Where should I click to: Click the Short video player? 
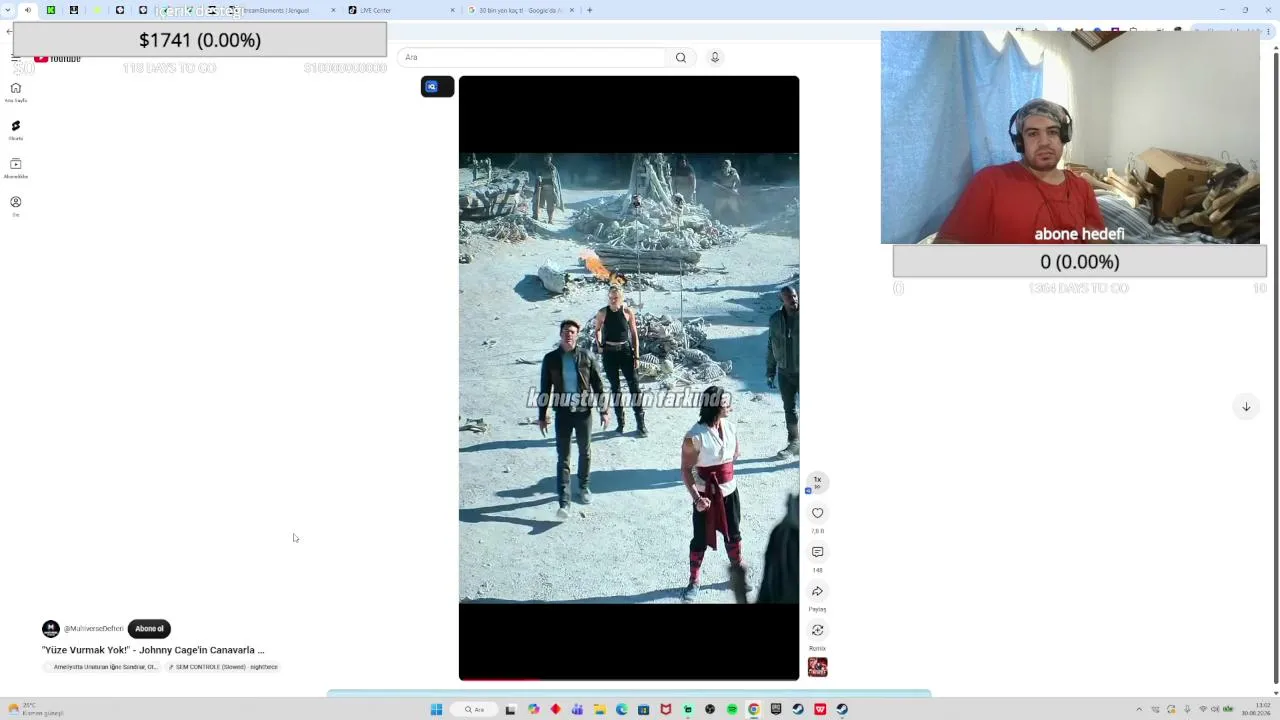(x=629, y=378)
